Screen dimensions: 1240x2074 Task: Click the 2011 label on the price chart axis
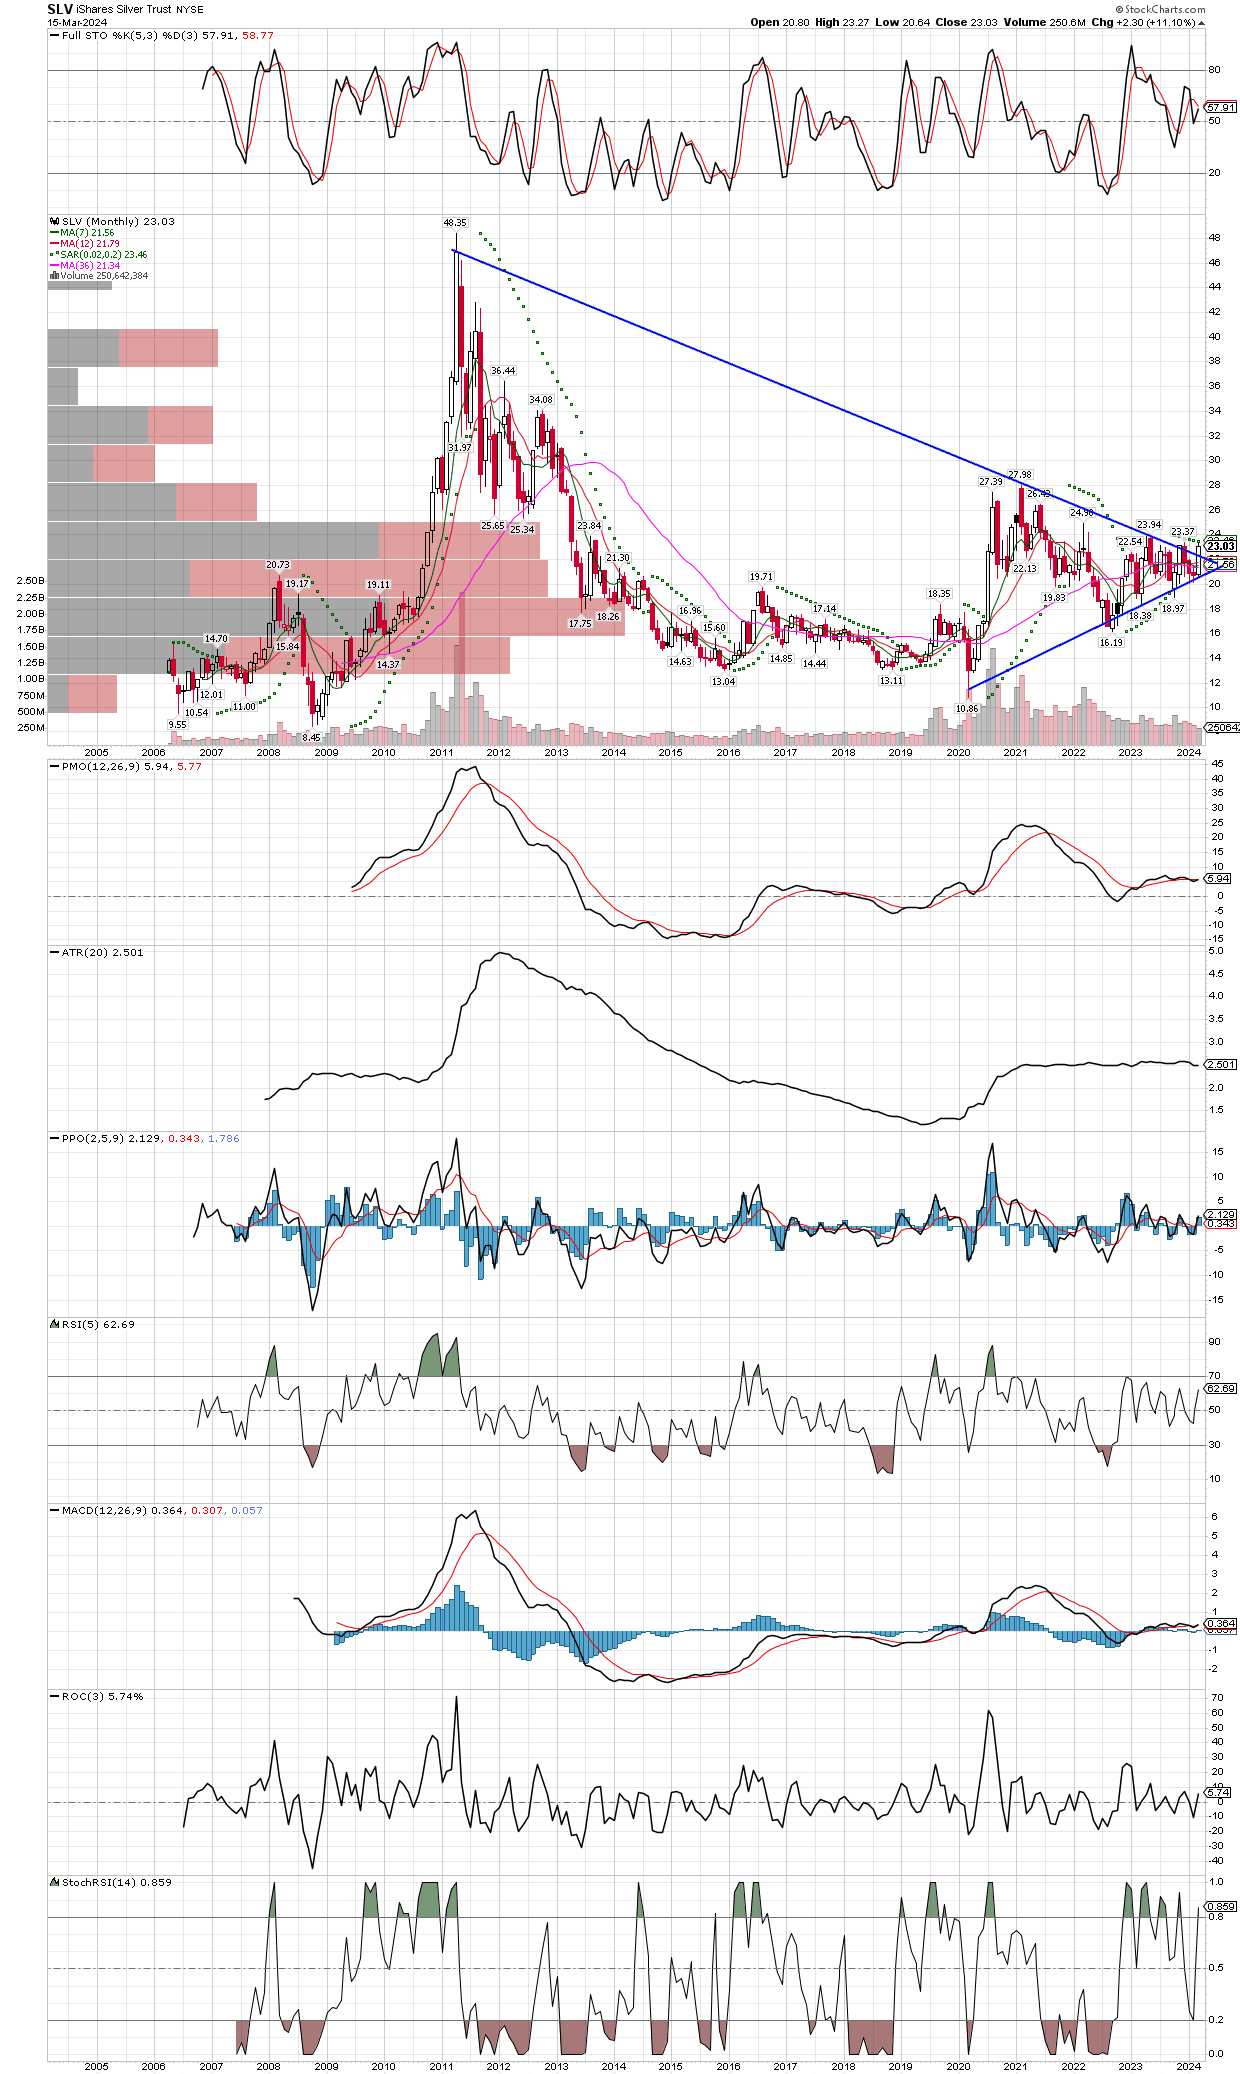pos(441,752)
